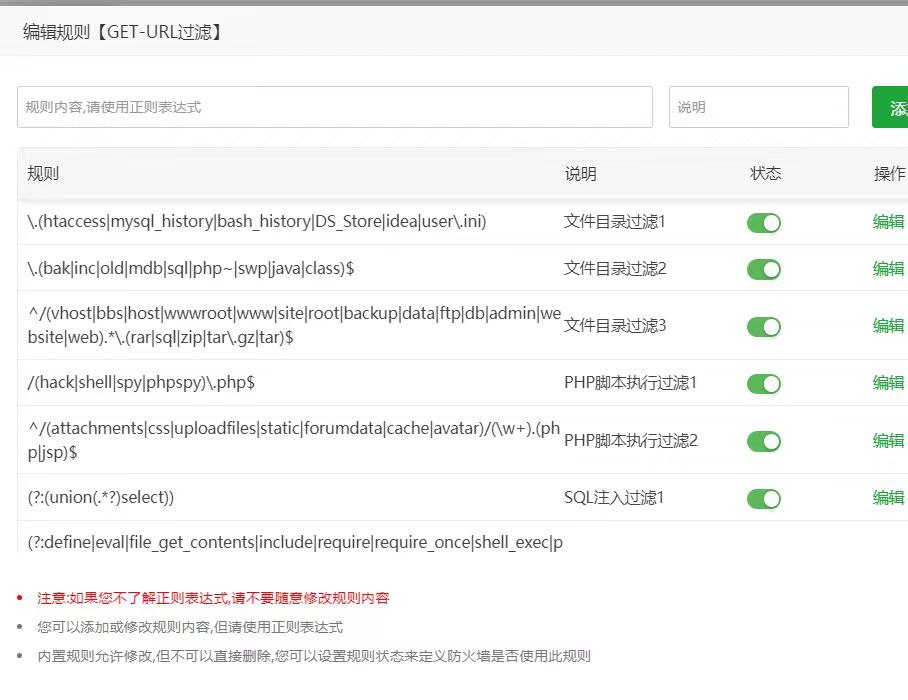
Task: Disable the SQL注入过滤1 rule switch
Action: click(763, 498)
